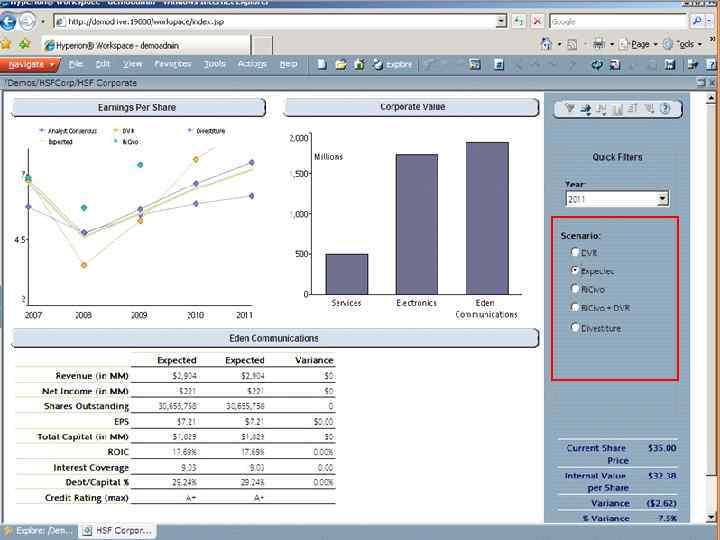
Task: Click the help question icon in dashboard toolbar
Action: tap(665, 108)
